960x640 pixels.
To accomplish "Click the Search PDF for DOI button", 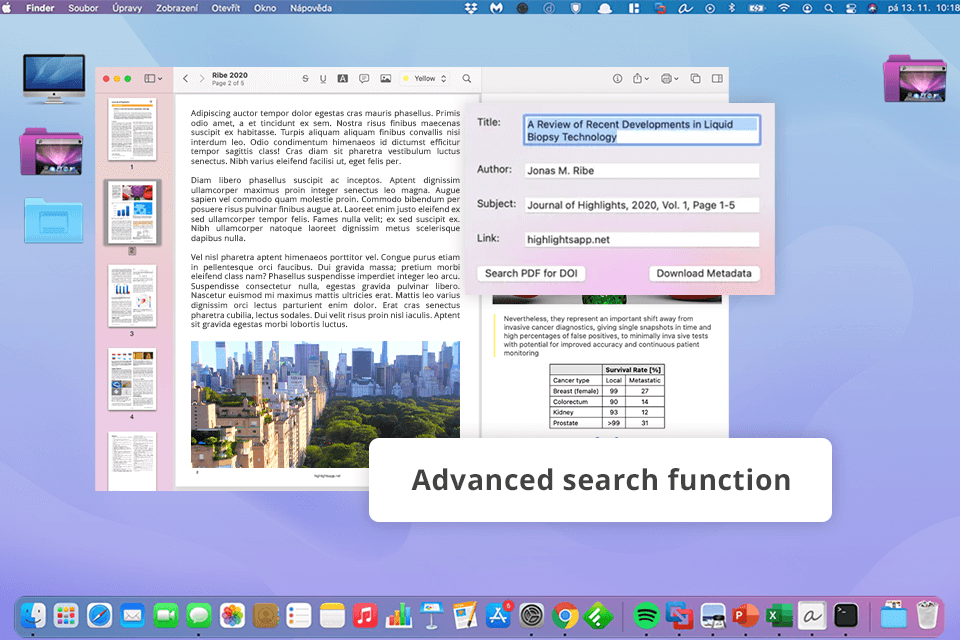I will pyautogui.click(x=530, y=273).
